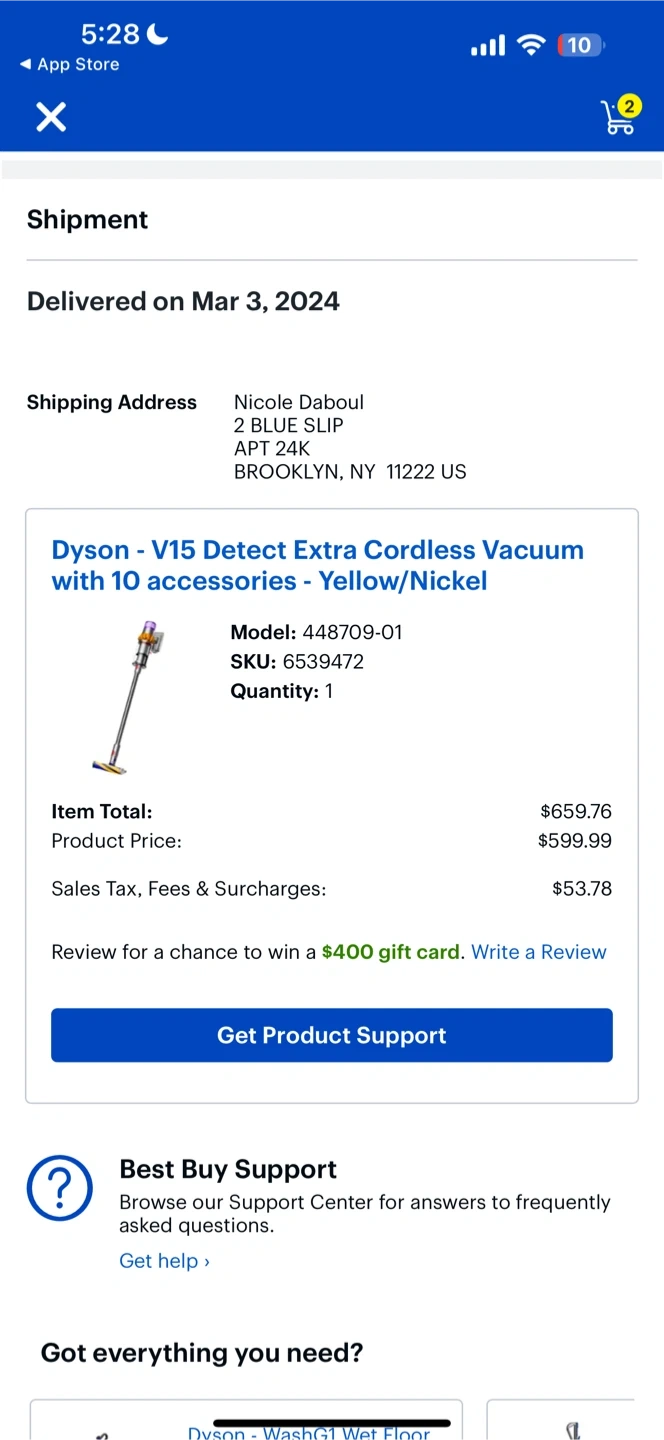The width and height of the screenshot is (664, 1440).
Task: Open the Dyson WashG1 Wet Floor recommendation
Action: (308, 1432)
